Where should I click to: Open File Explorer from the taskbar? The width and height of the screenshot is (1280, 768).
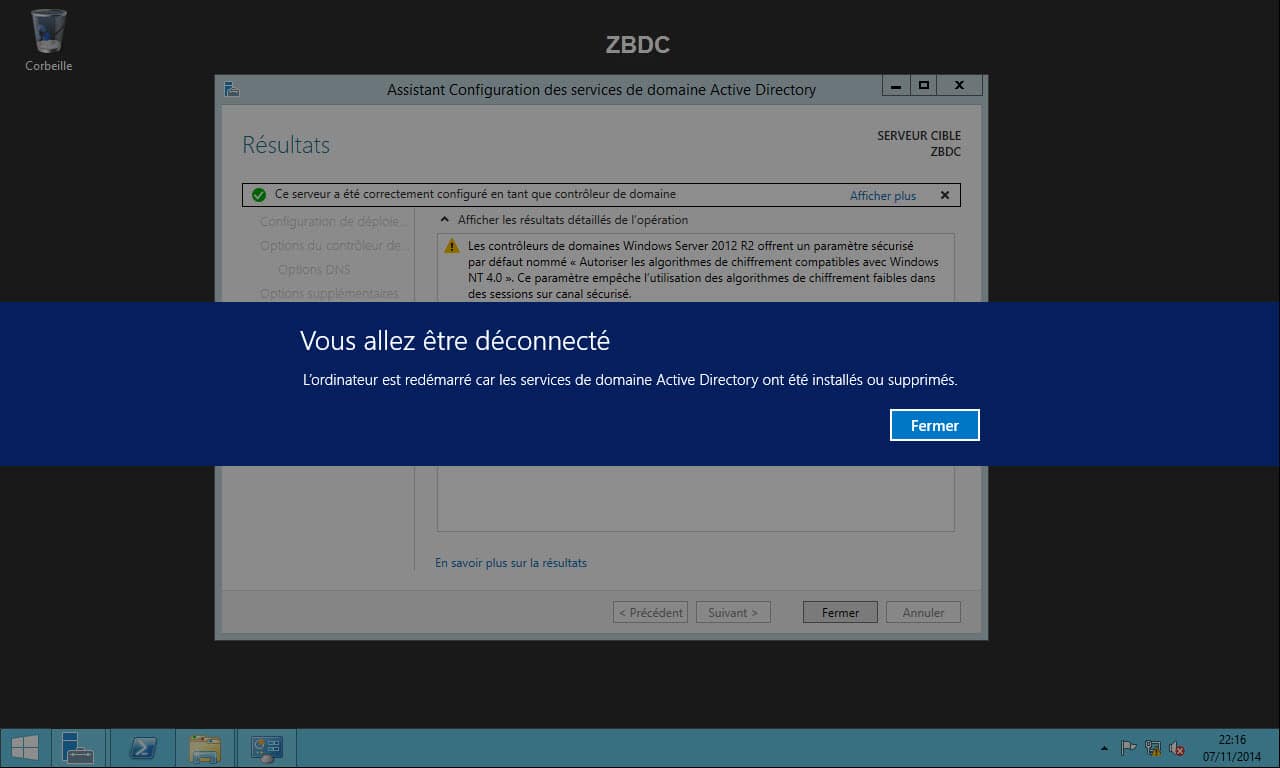pos(204,748)
